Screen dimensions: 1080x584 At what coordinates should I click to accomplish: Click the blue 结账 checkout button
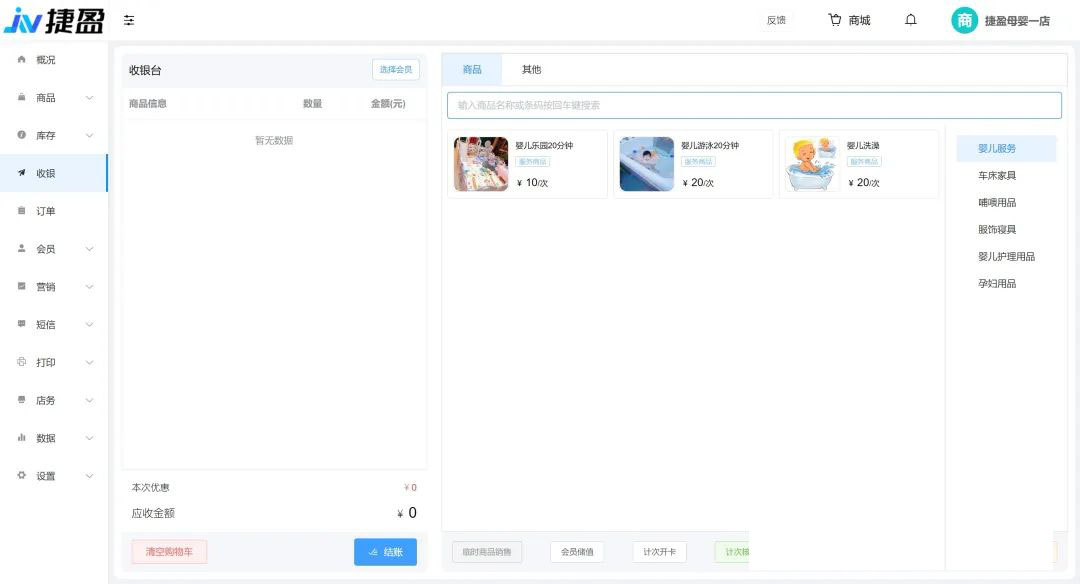click(385, 552)
